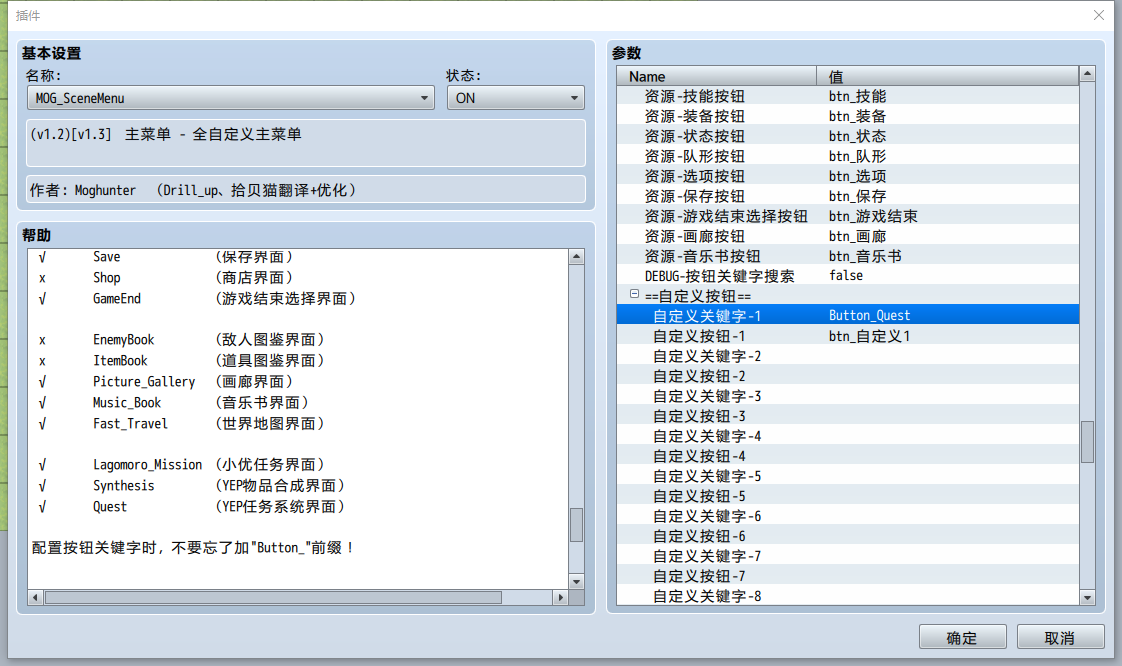Open the ON status dropdown
The height and width of the screenshot is (666, 1122).
click(x=515, y=98)
